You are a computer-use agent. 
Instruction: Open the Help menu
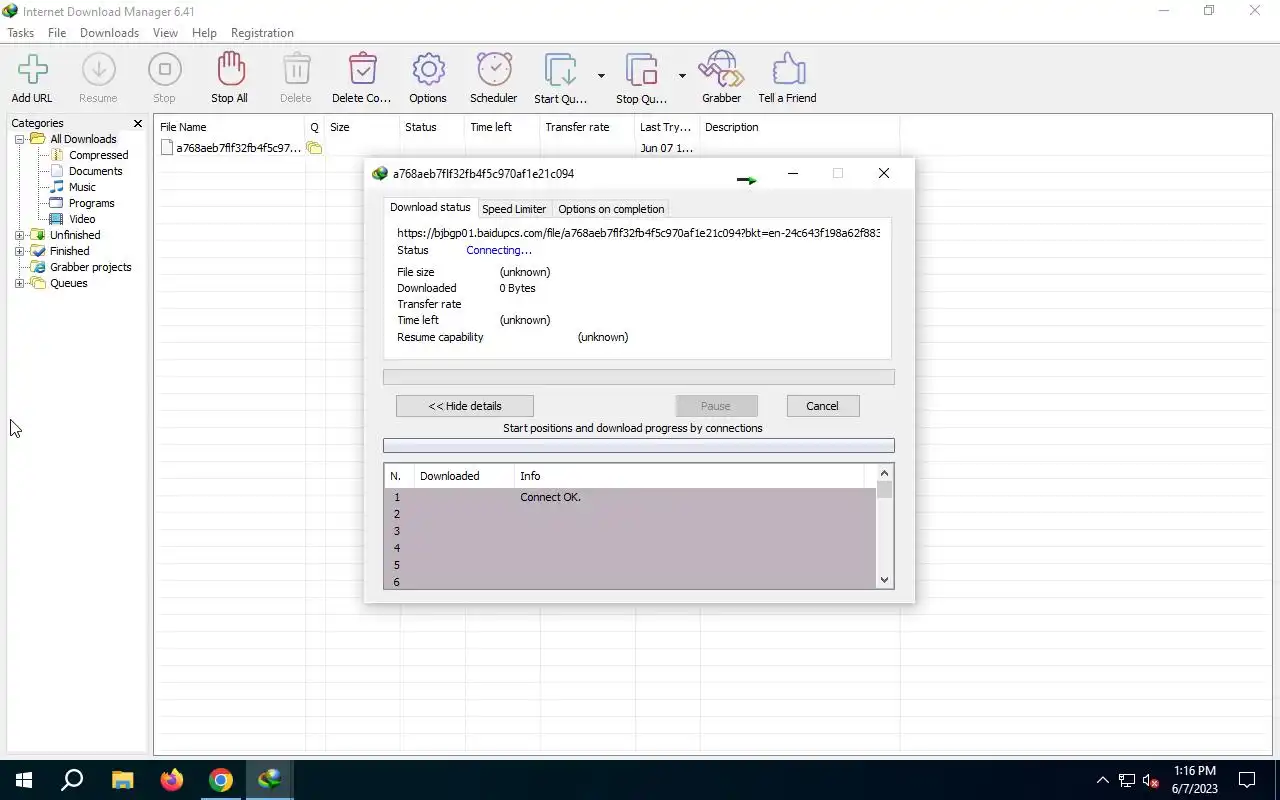tap(204, 33)
